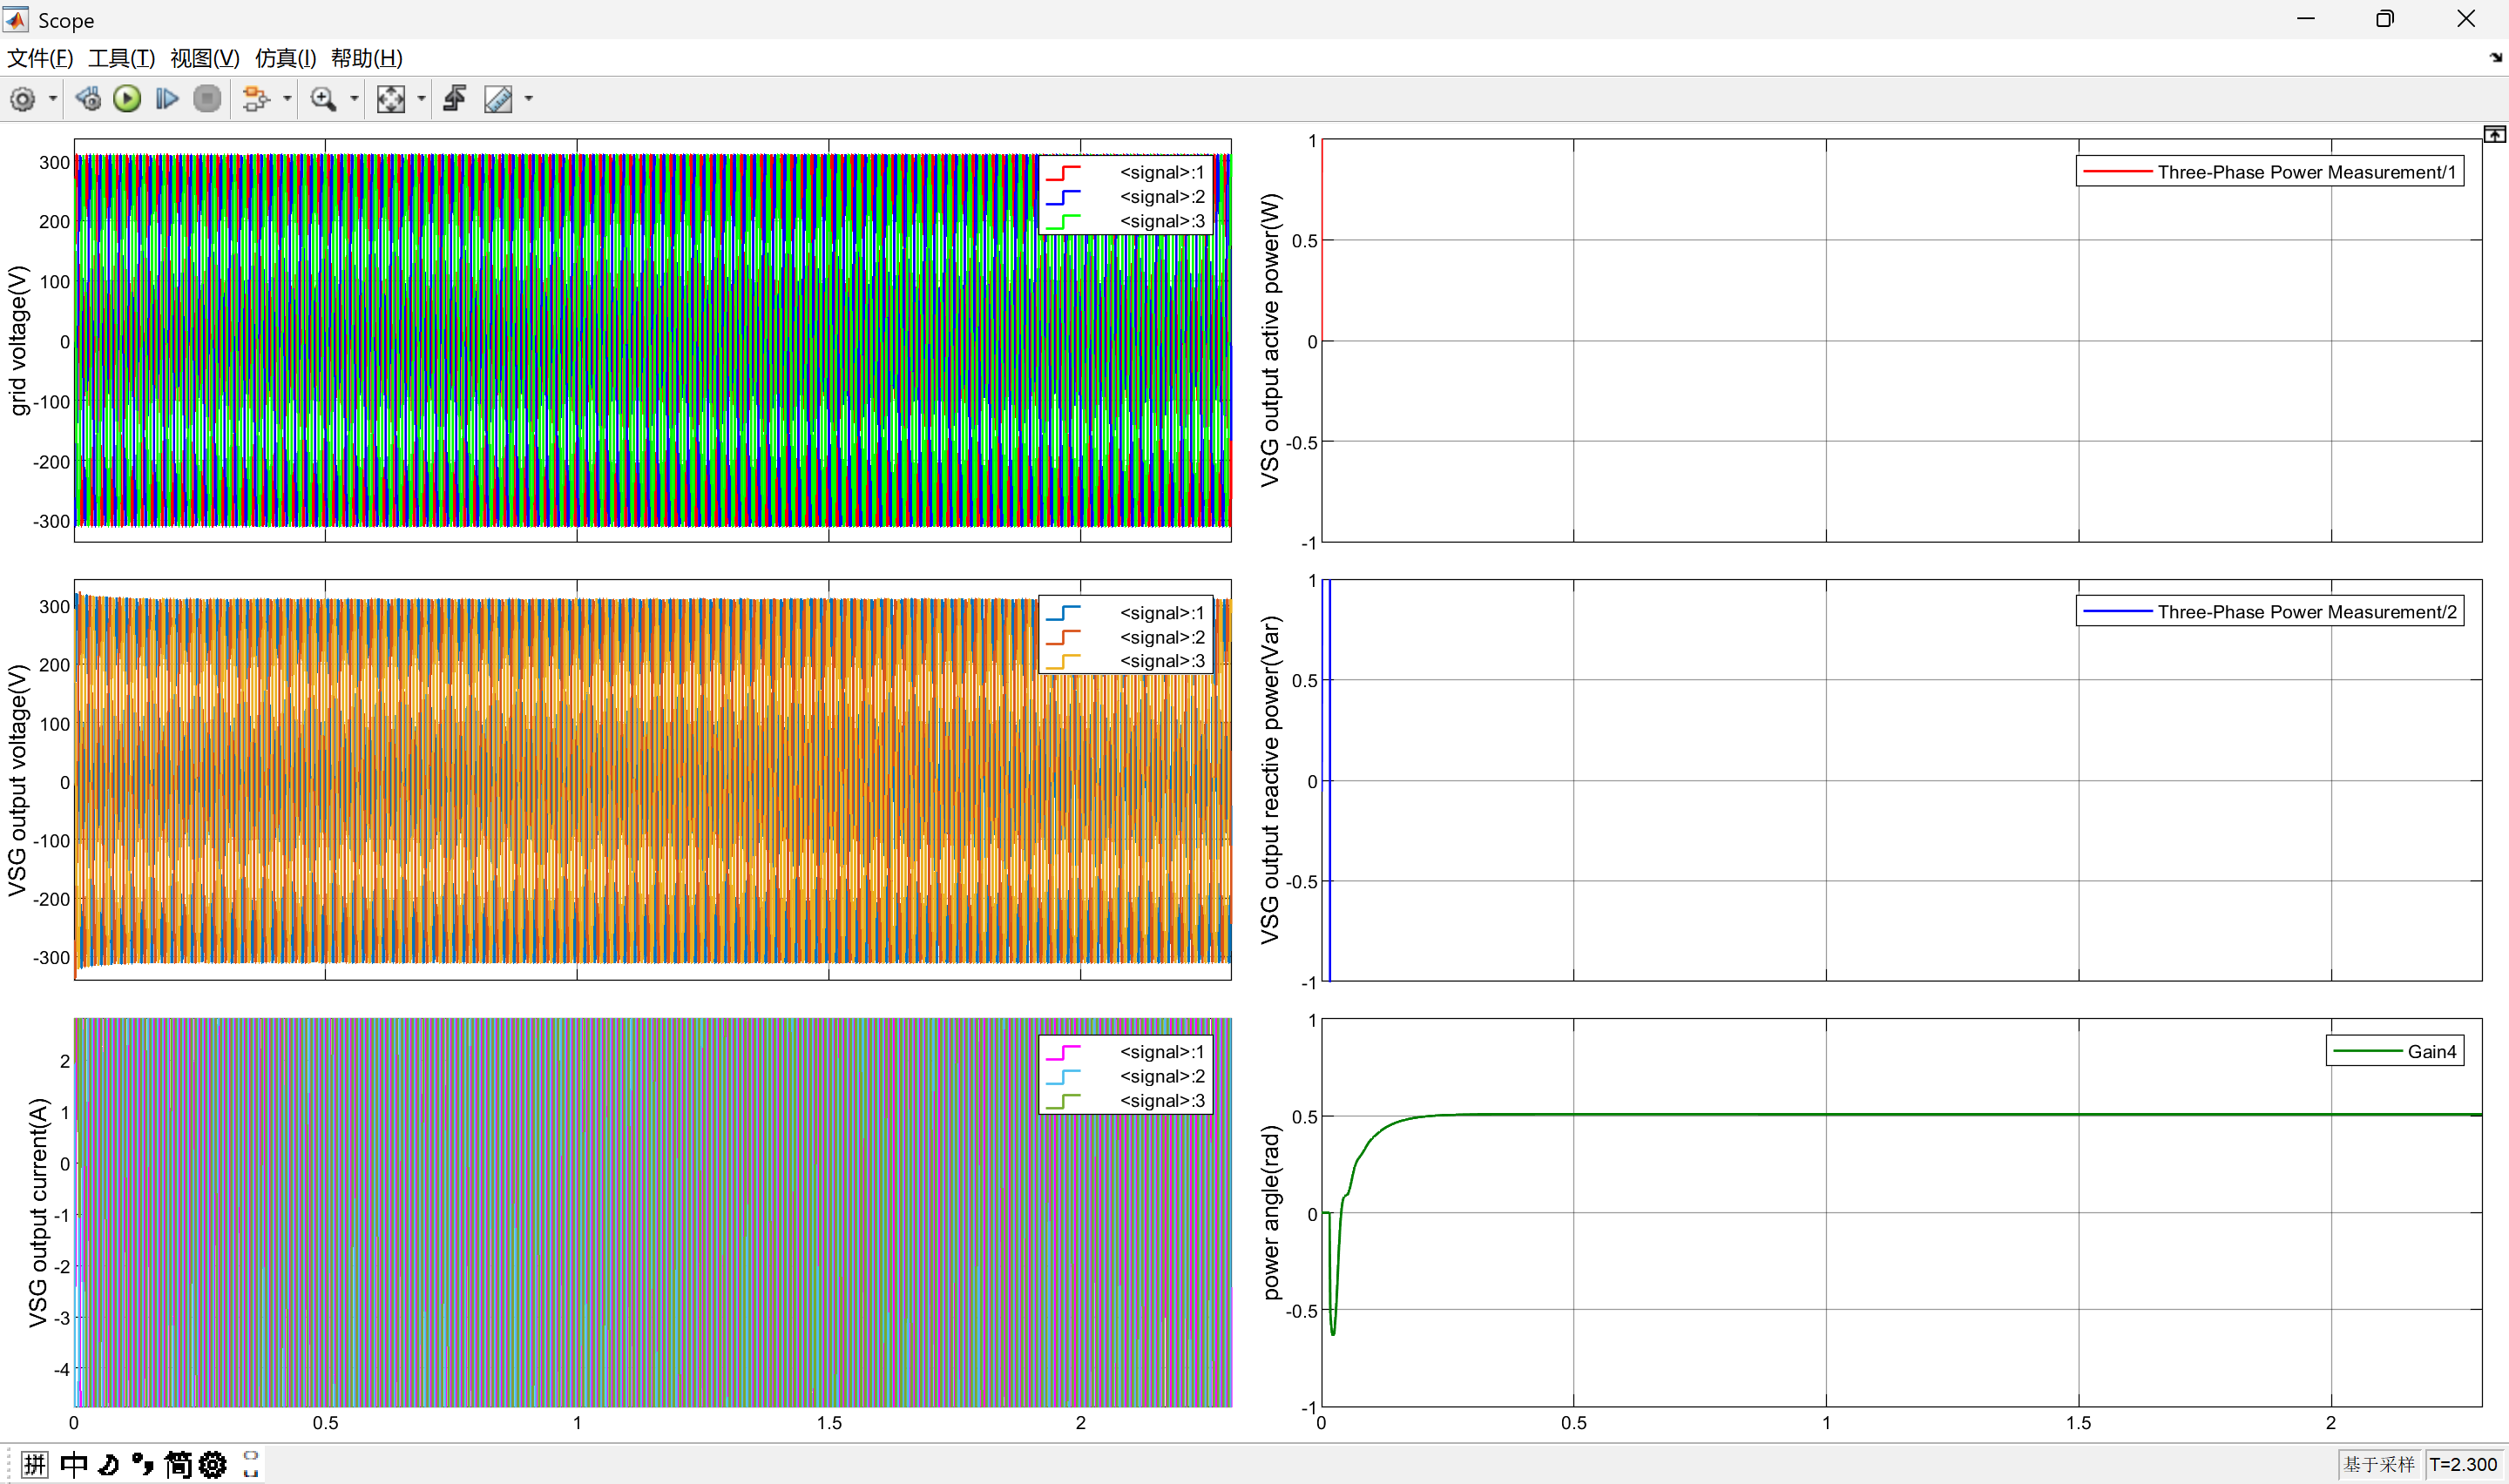The image size is (2509, 1484).
Task: Click the highlight Simulink block icon
Action: 256,99
